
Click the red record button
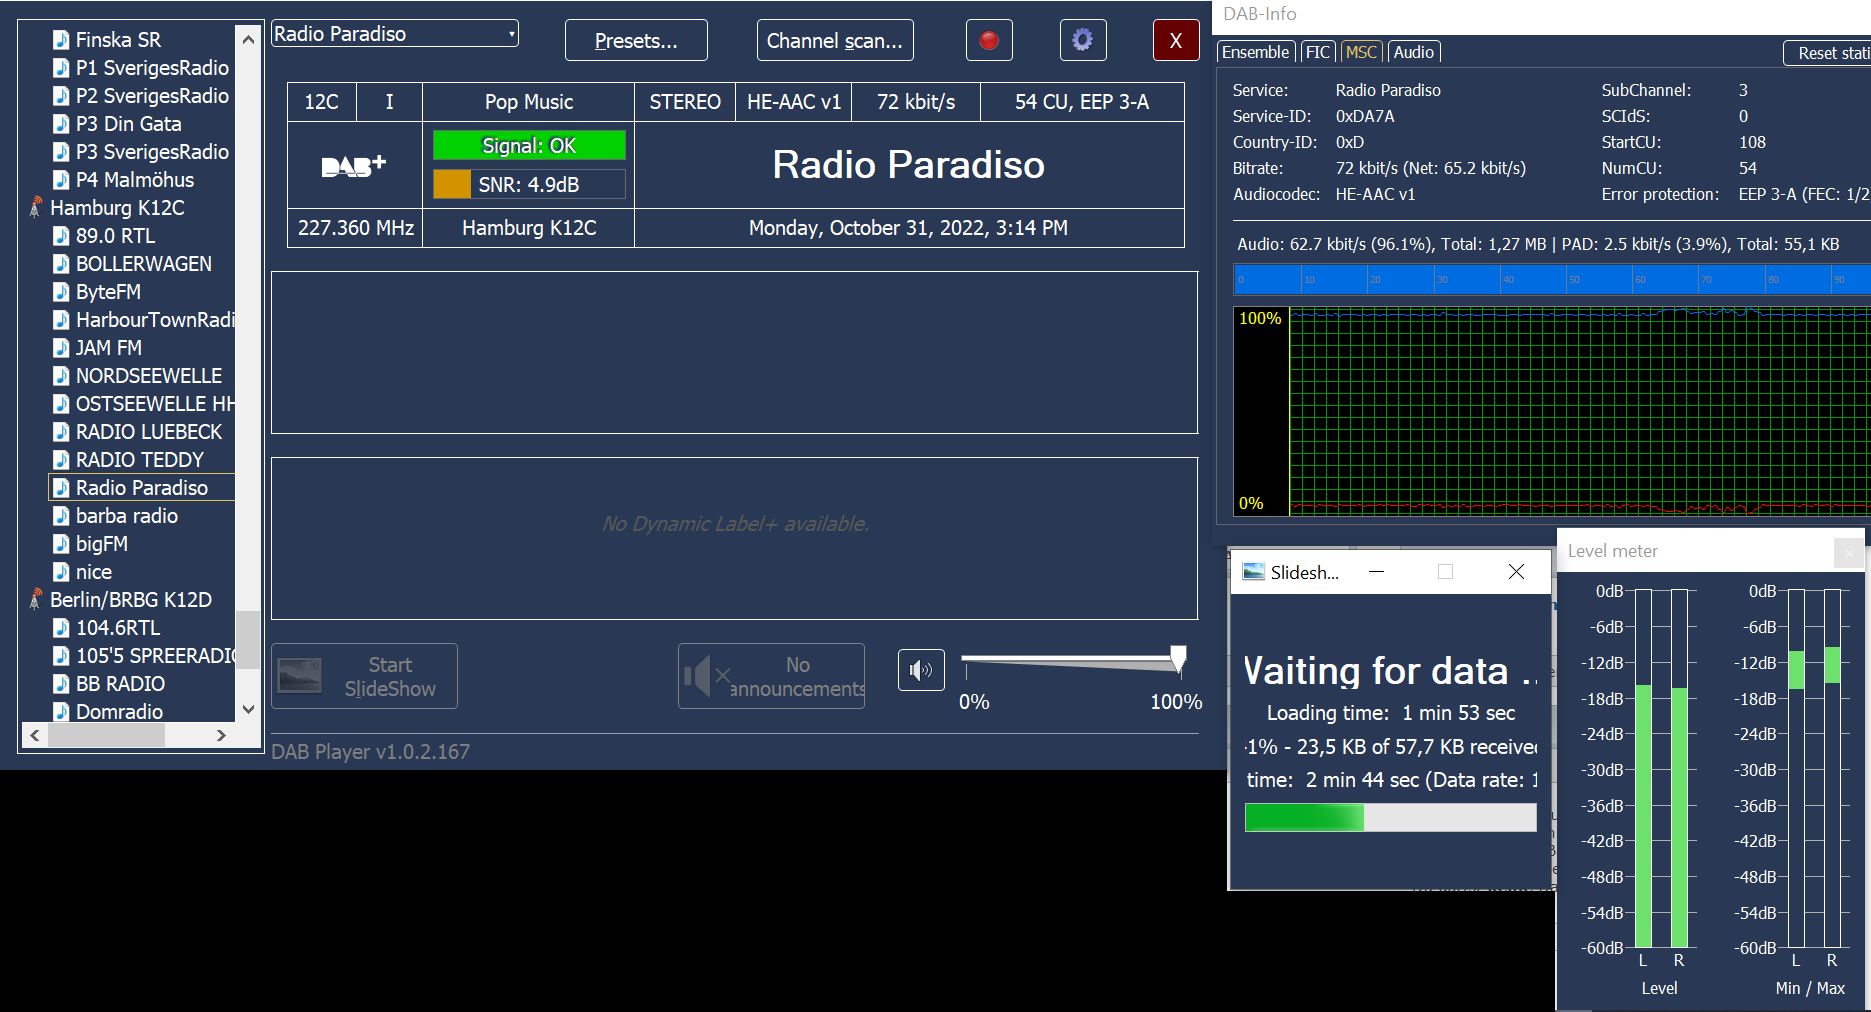point(989,41)
